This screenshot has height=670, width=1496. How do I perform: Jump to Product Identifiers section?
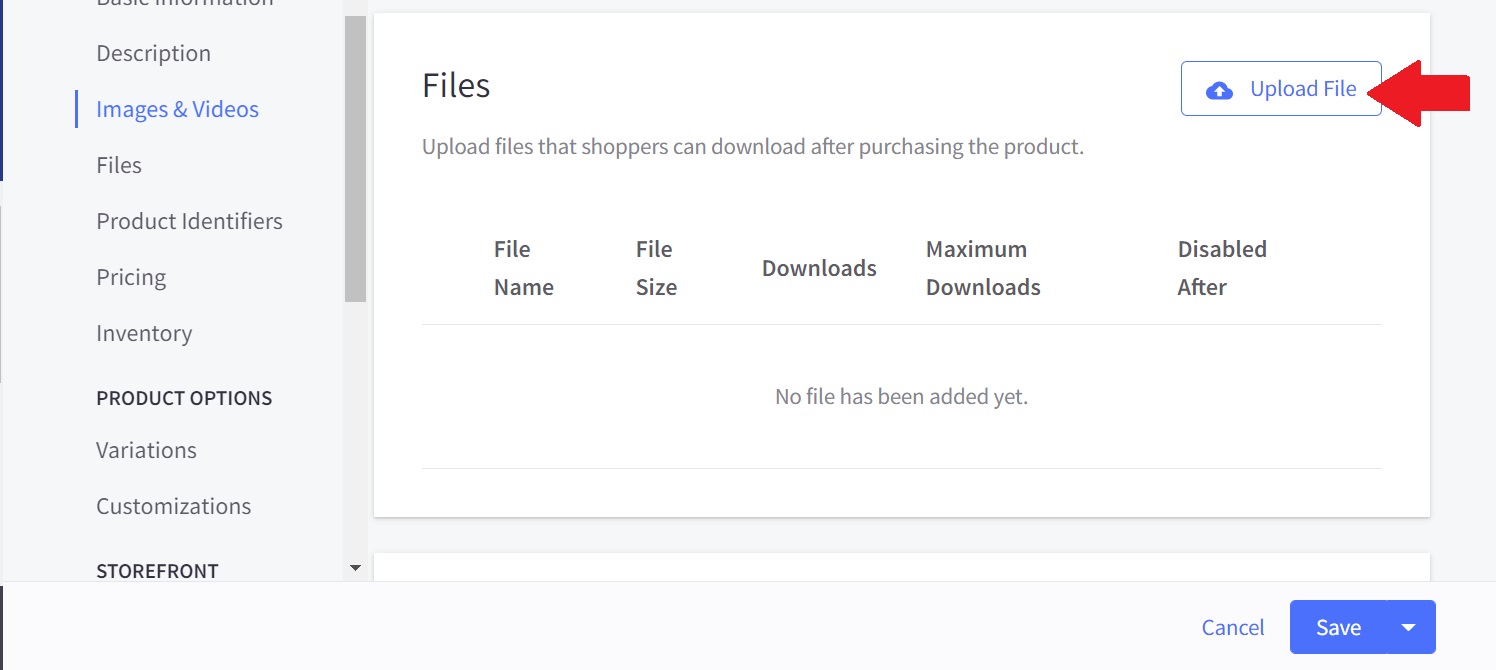(189, 221)
